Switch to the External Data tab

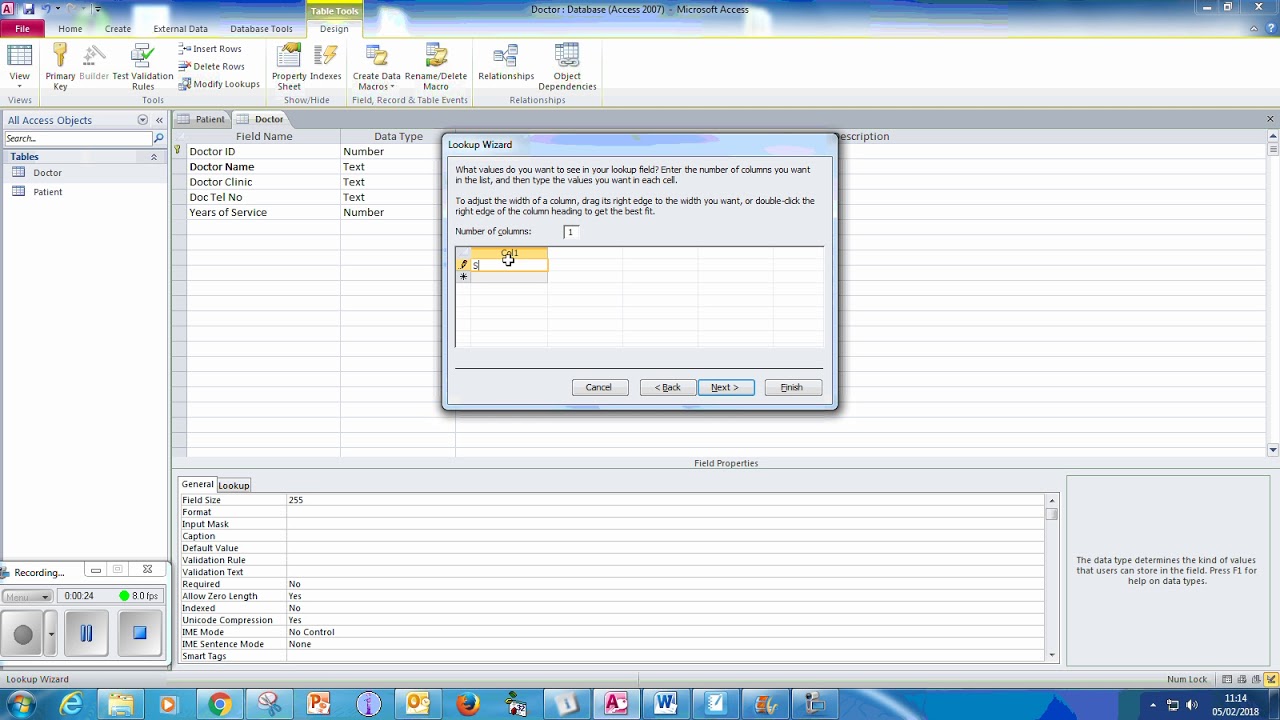180,29
